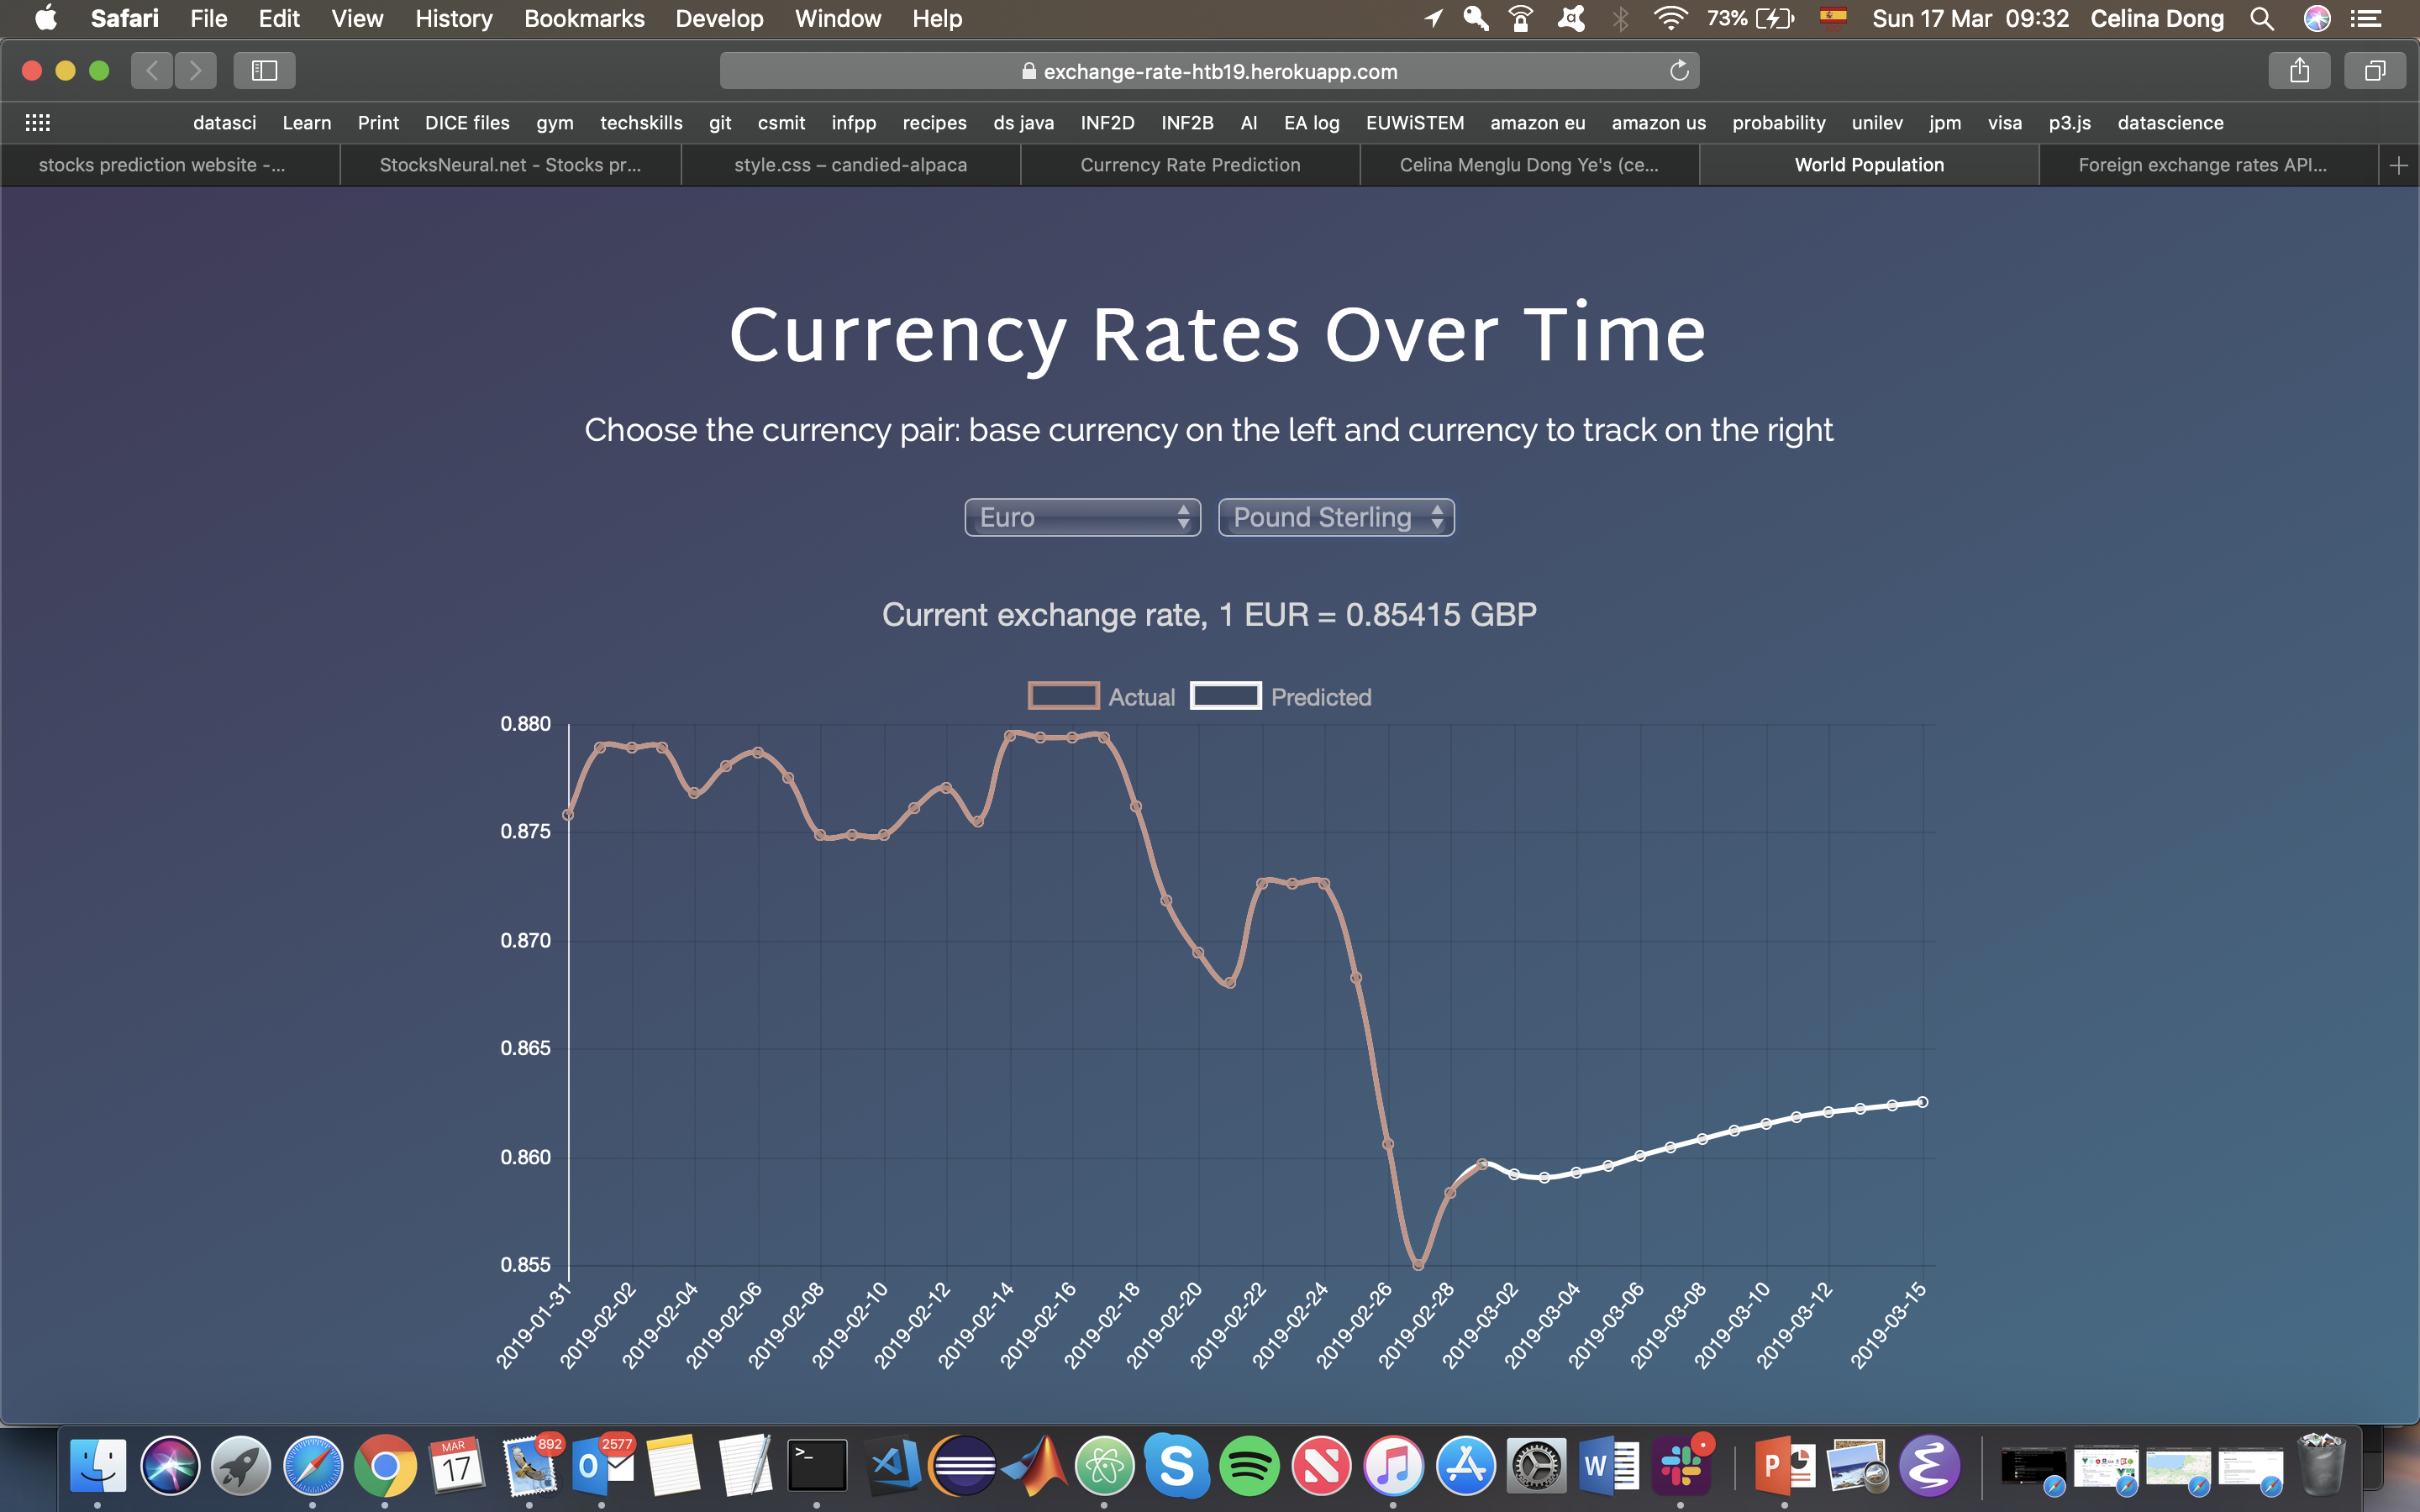Click the browser forward arrow
2420x1512 pixels.
click(x=196, y=71)
